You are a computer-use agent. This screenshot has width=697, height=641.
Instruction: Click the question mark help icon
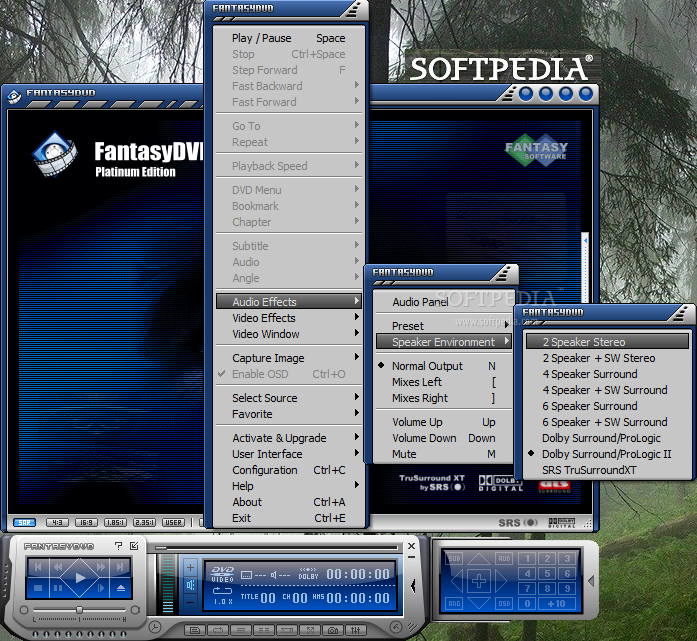point(118,545)
